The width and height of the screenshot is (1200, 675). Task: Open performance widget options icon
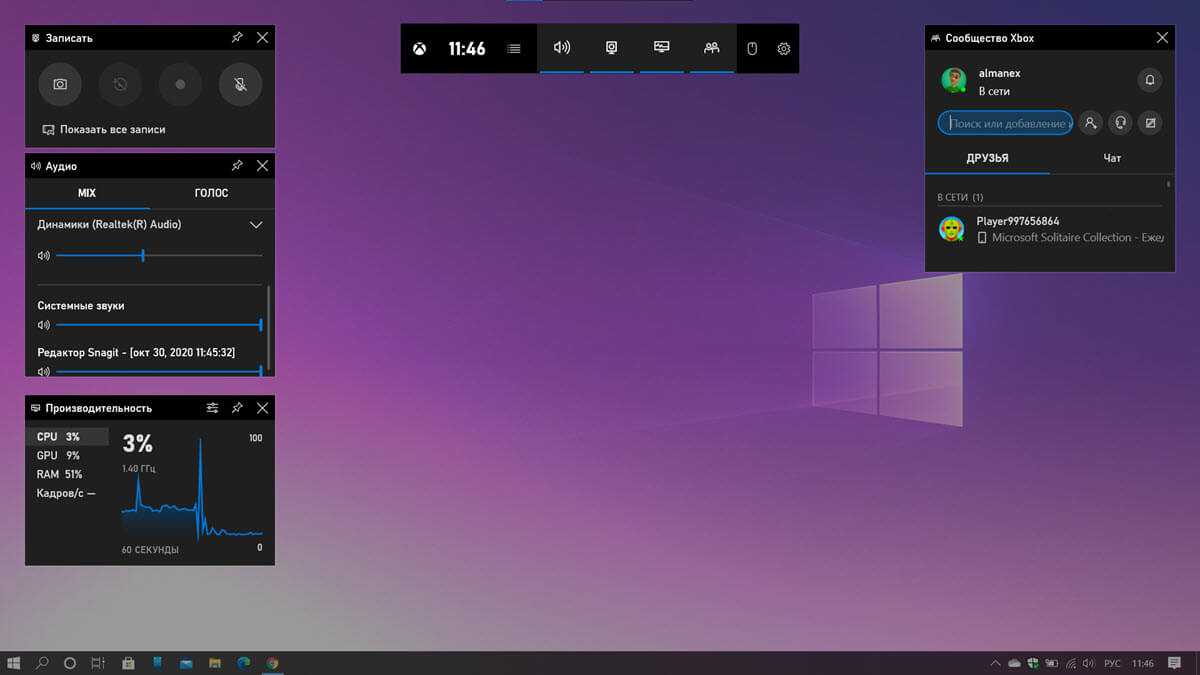pyautogui.click(x=212, y=408)
